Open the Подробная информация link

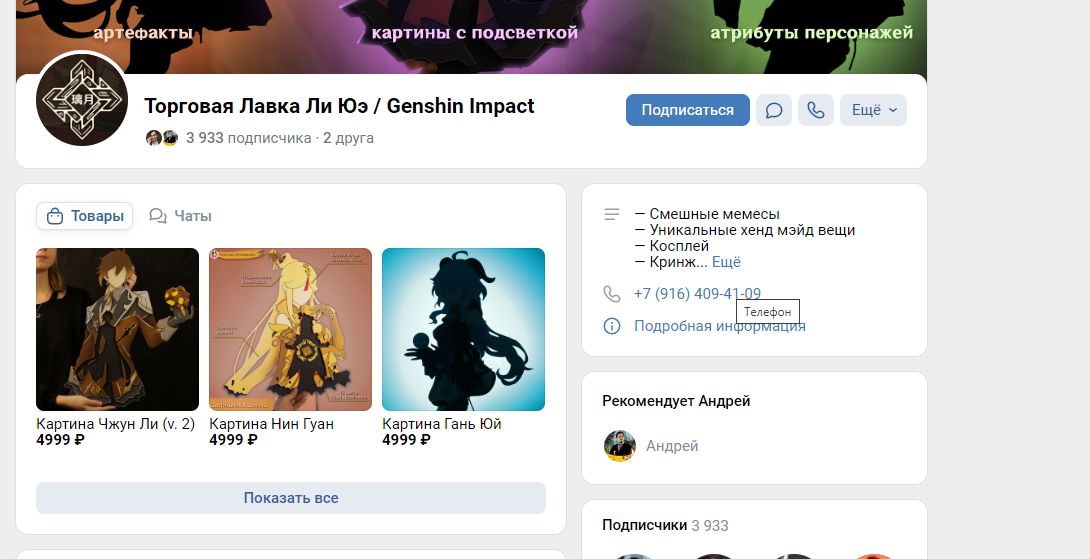[x=719, y=326]
